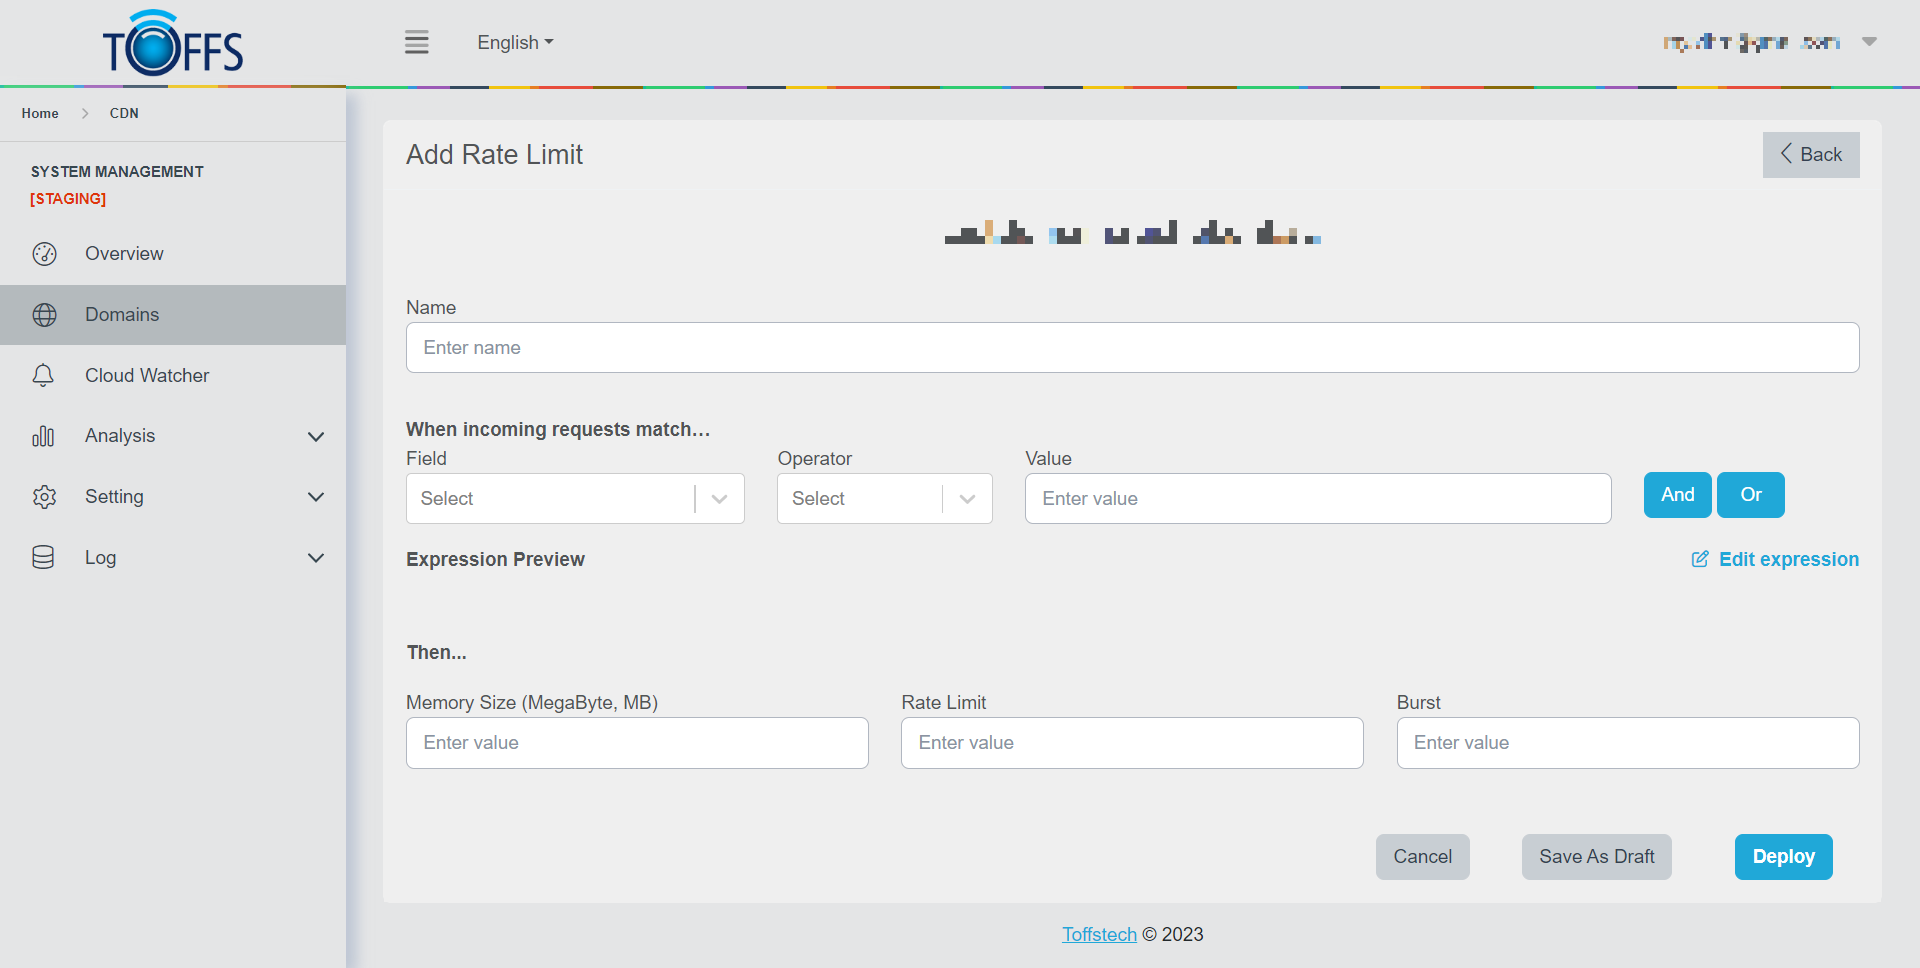Expand the Analysis menu chevron
The height and width of the screenshot is (968, 1920).
(x=316, y=437)
